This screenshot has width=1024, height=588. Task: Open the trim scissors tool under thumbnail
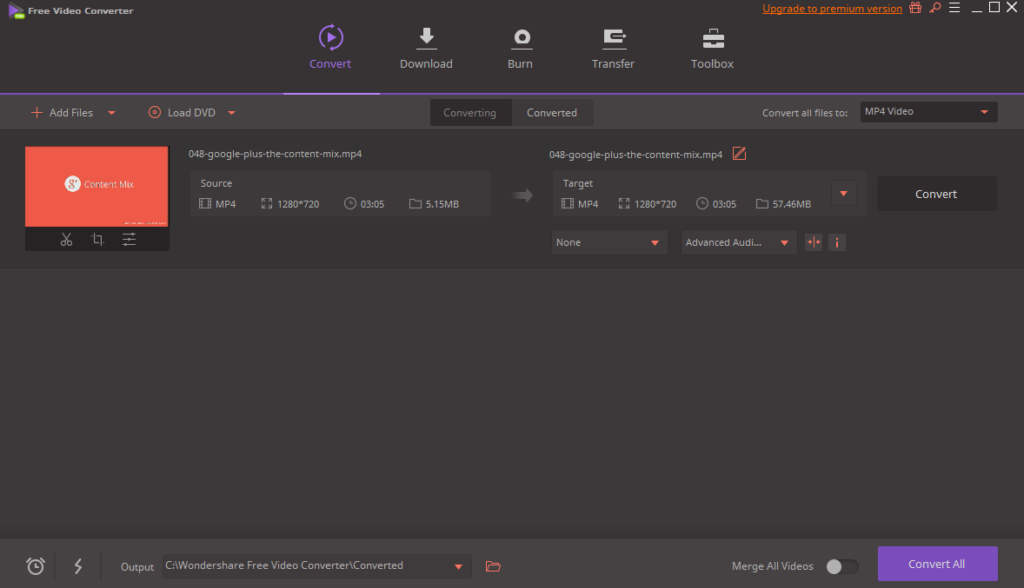point(66,240)
